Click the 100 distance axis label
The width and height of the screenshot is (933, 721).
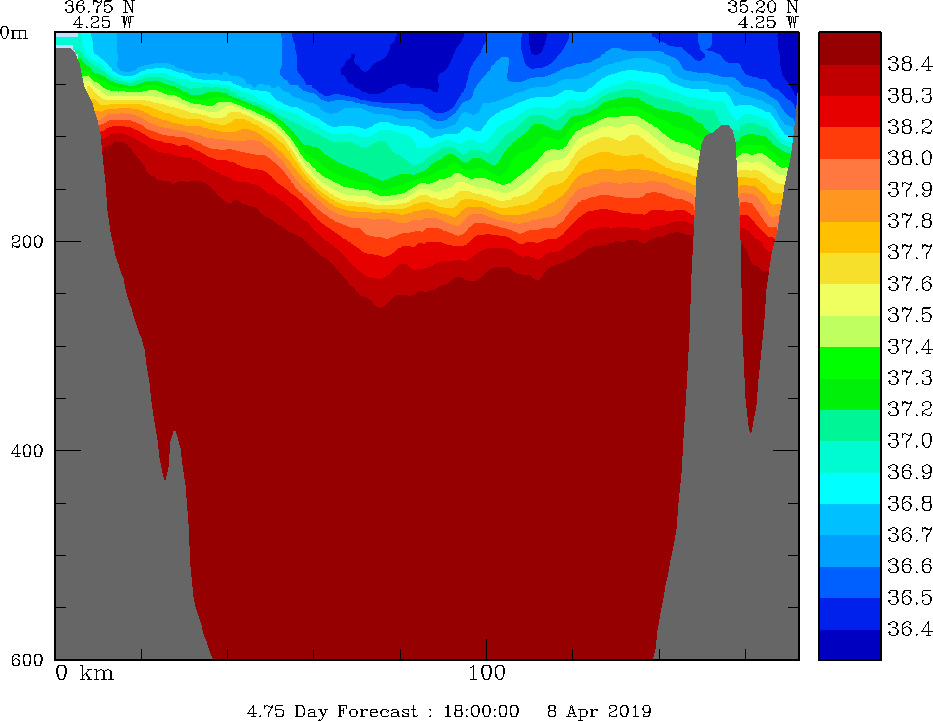click(x=486, y=673)
